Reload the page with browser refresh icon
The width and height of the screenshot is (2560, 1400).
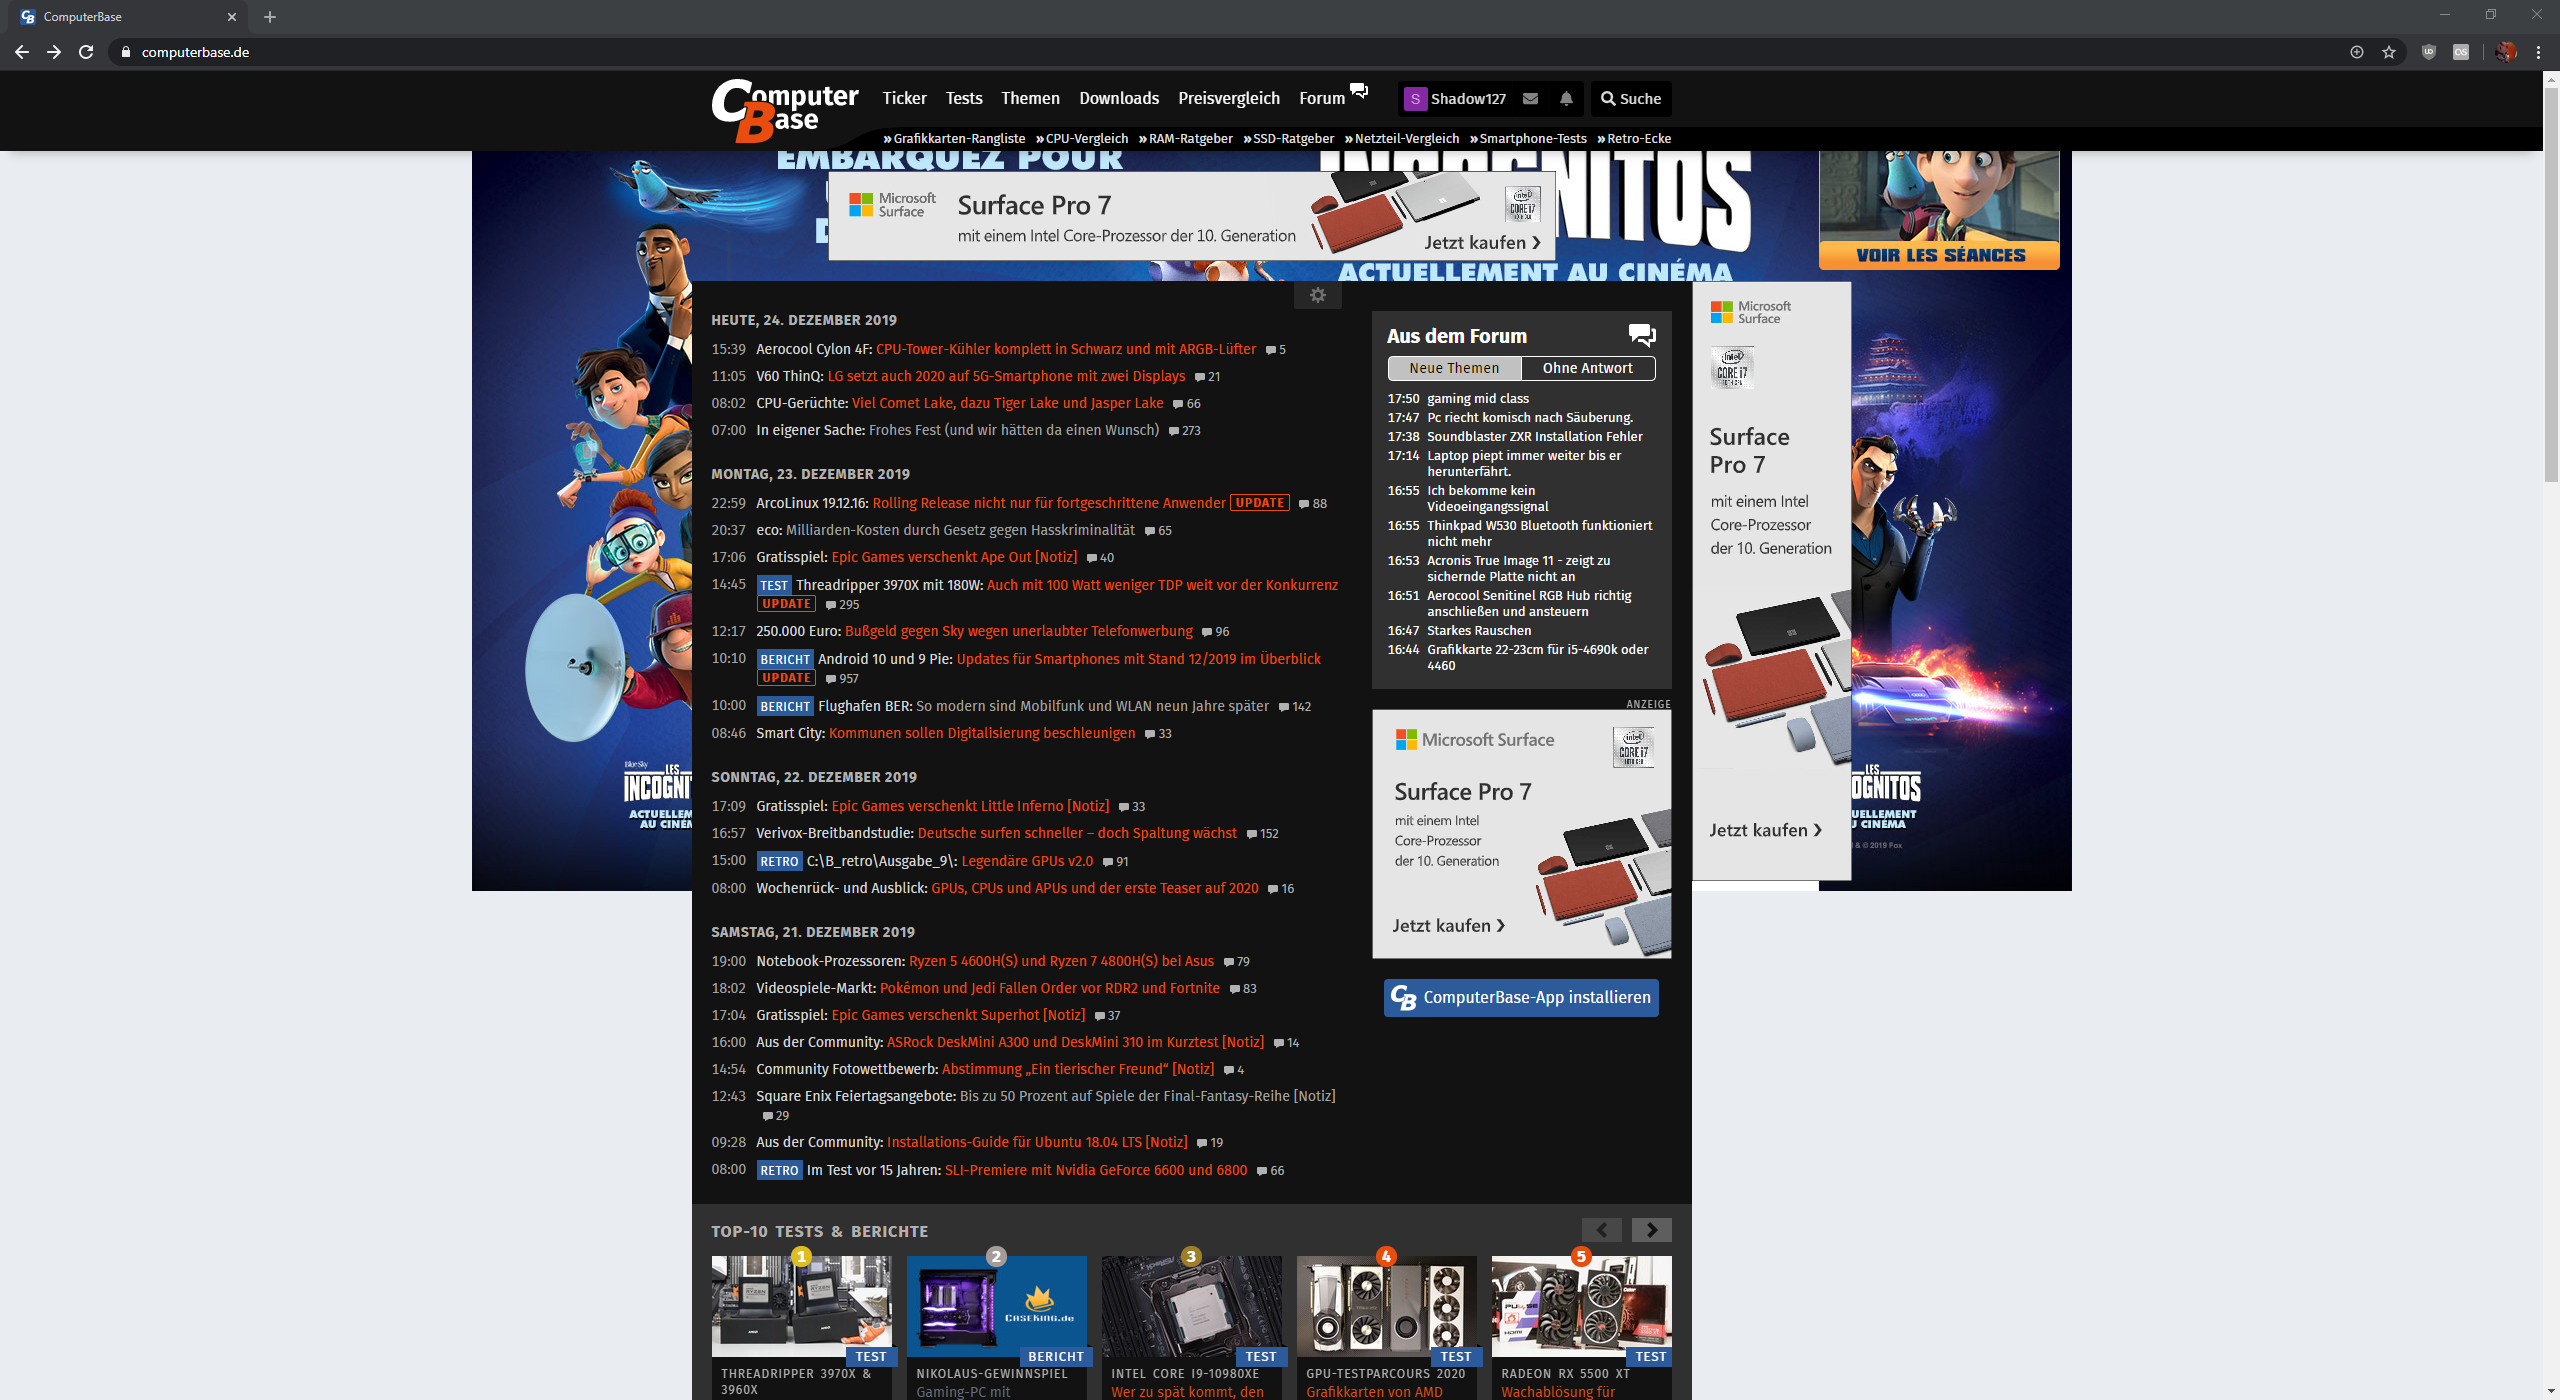pyautogui.click(x=86, y=52)
